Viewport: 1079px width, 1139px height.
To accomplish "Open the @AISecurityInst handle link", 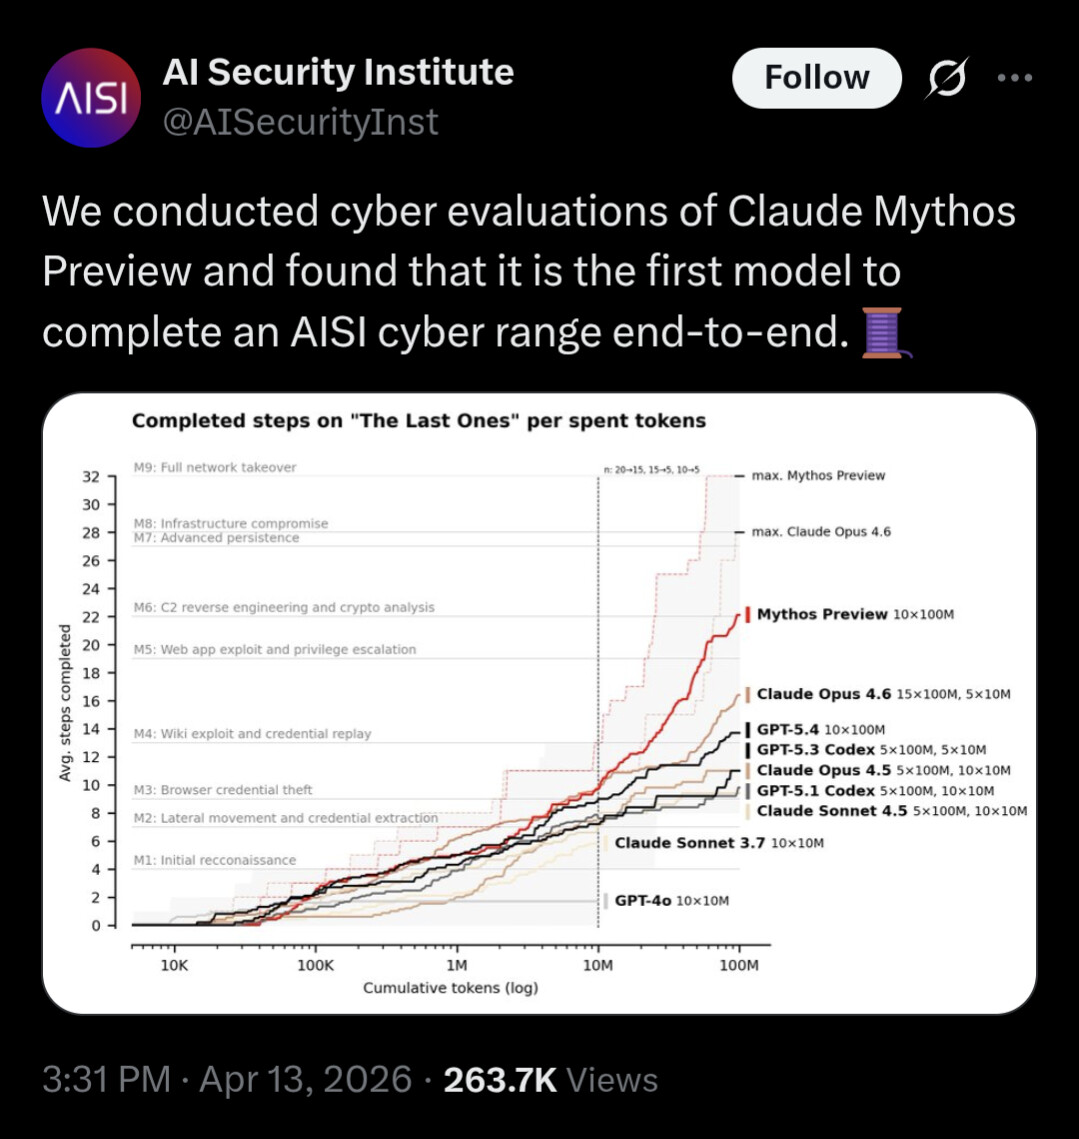I will click(300, 121).
